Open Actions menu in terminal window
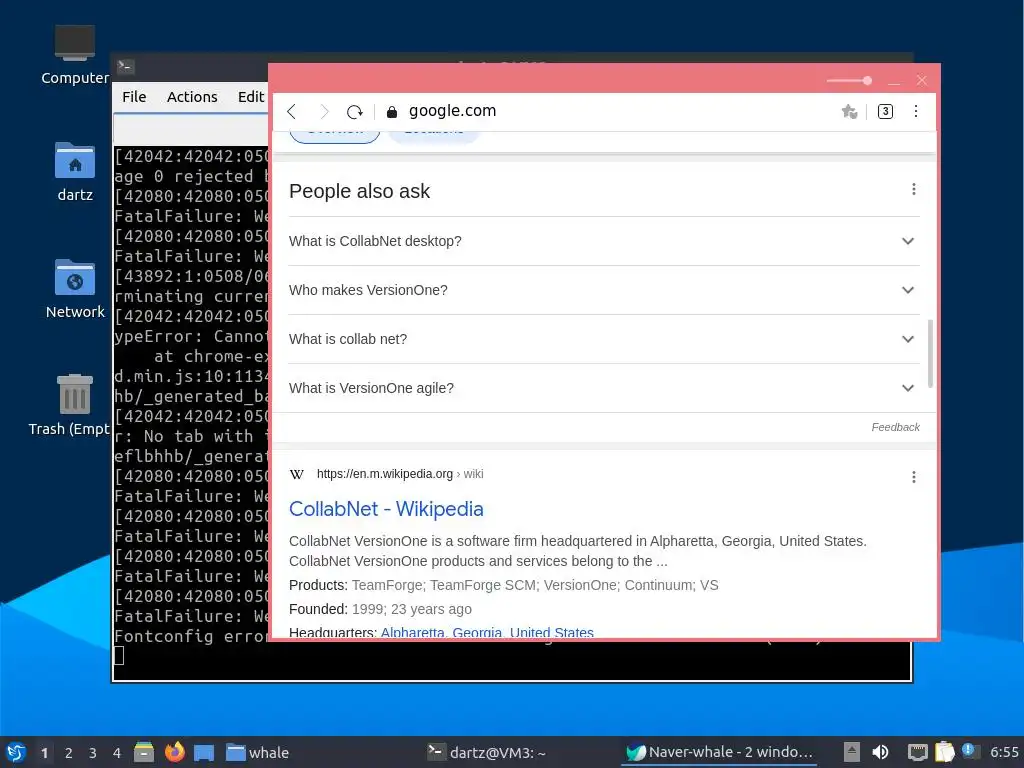This screenshot has height=768, width=1024. (192, 97)
